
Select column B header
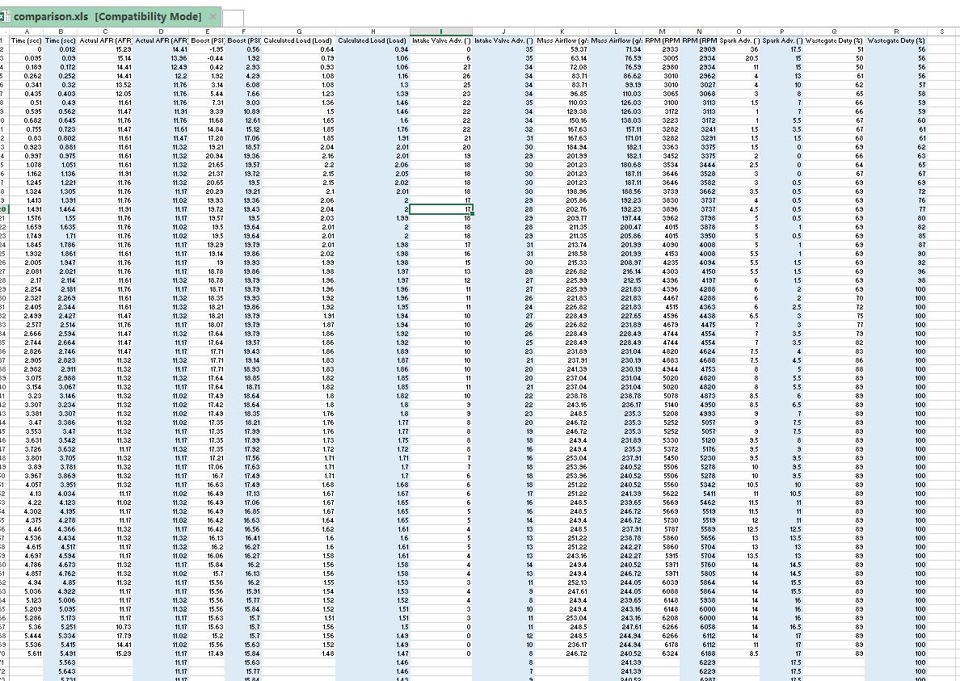tap(61, 31)
